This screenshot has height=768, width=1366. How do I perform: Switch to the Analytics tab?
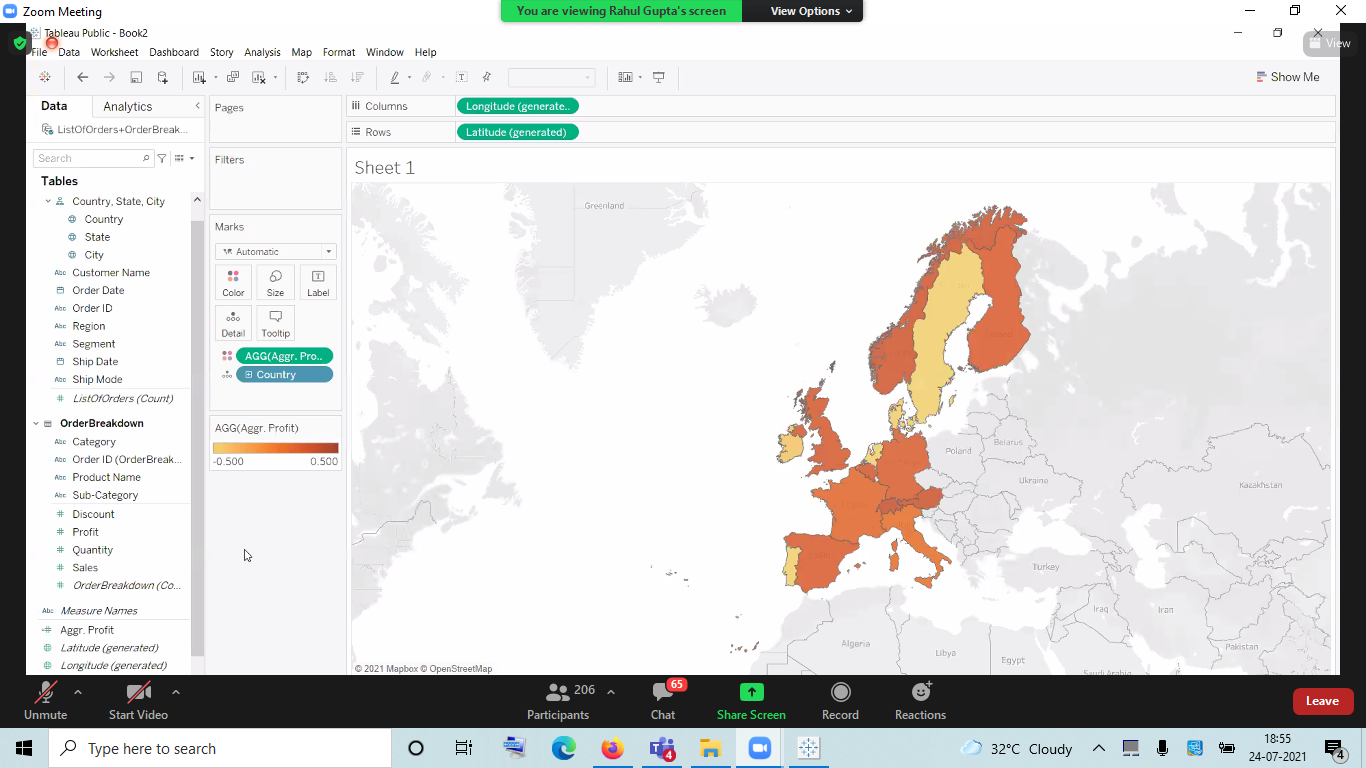coord(127,107)
